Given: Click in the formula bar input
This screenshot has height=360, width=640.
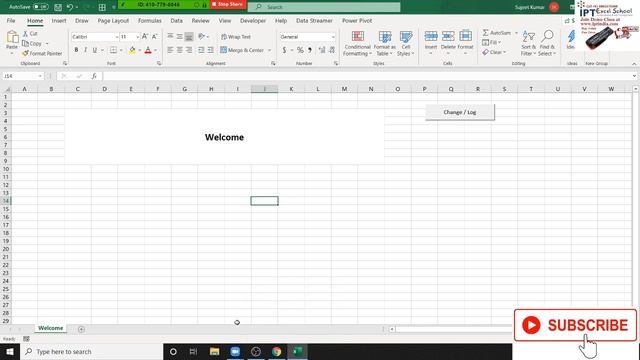Looking at the screenshot, I should 367,76.
